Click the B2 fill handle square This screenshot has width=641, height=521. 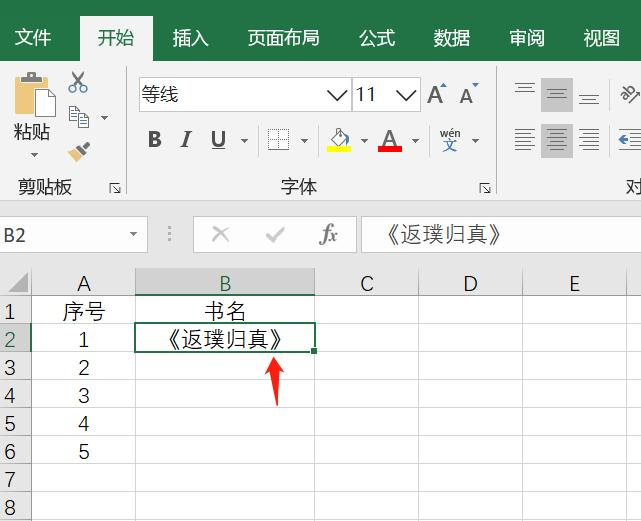click(314, 351)
